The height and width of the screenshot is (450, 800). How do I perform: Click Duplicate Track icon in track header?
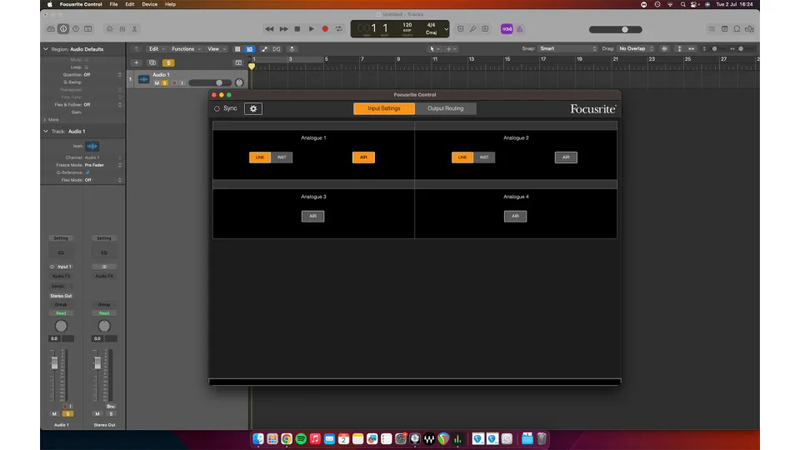[x=152, y=63]
